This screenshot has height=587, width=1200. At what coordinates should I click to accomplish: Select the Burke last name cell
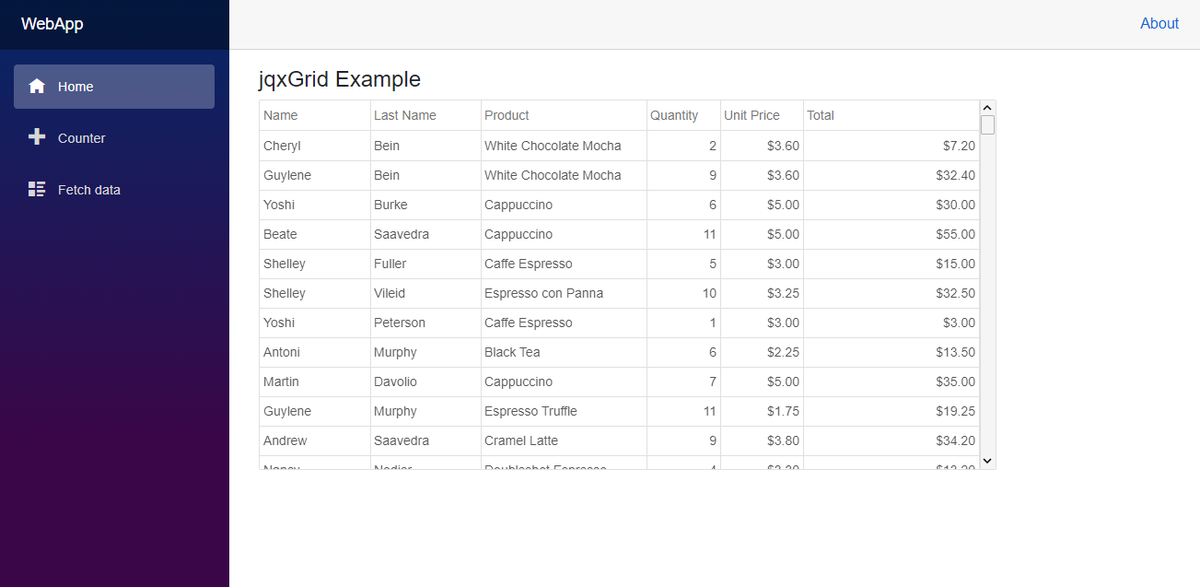425,205
